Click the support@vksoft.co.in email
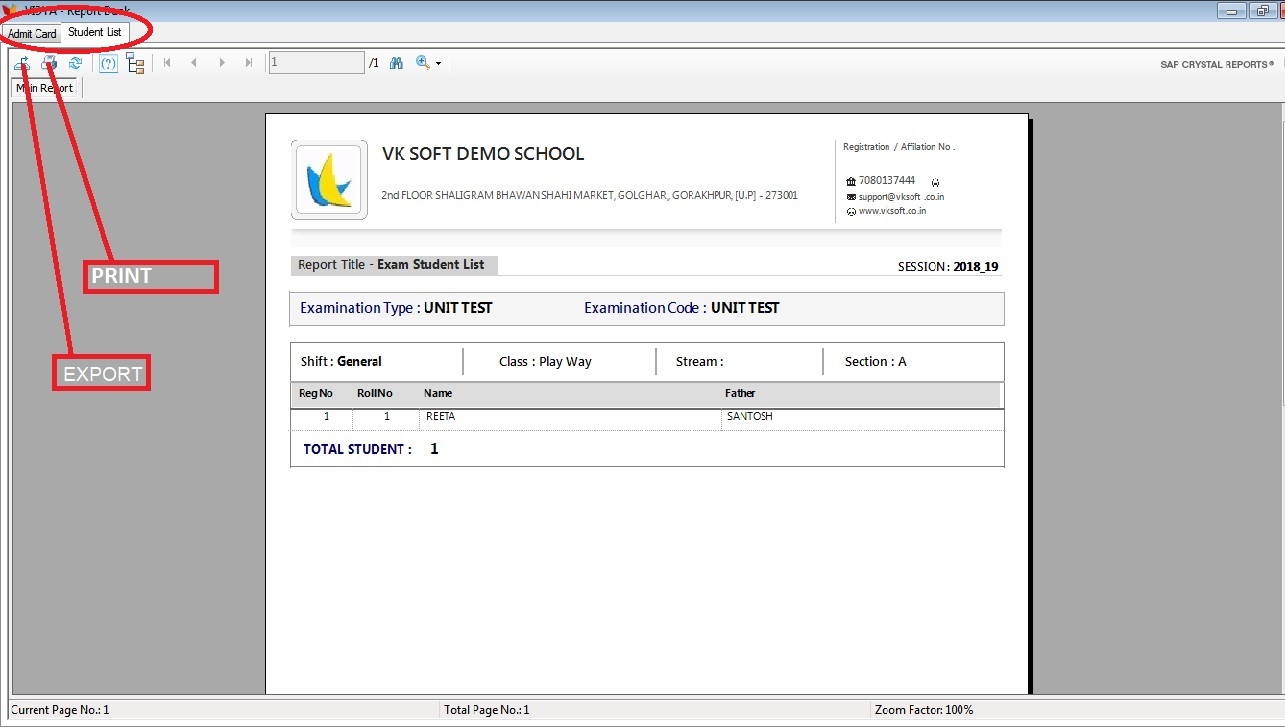The image size is (1285, 728). pos(901,197)
